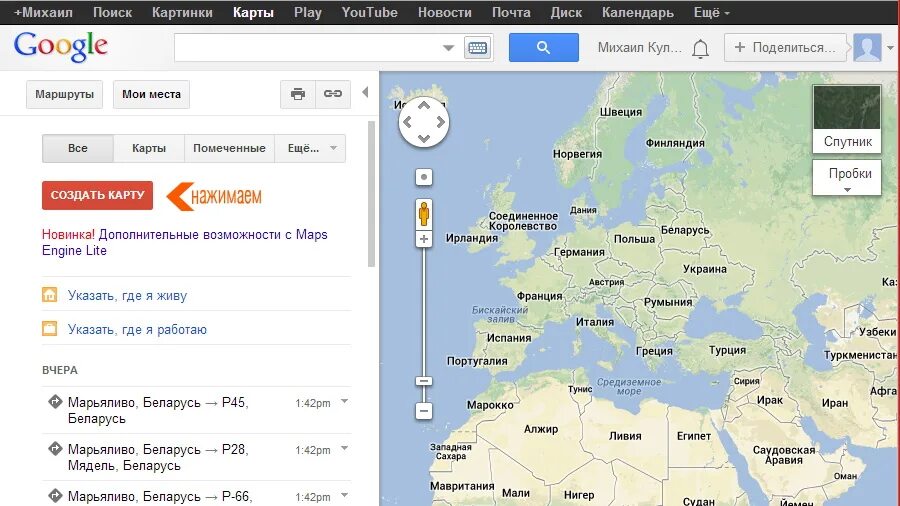This screenshot has height=506, width=900.
Task: Switch to Спутник satellite view thumbnail
Action: (x=847, y=119)
